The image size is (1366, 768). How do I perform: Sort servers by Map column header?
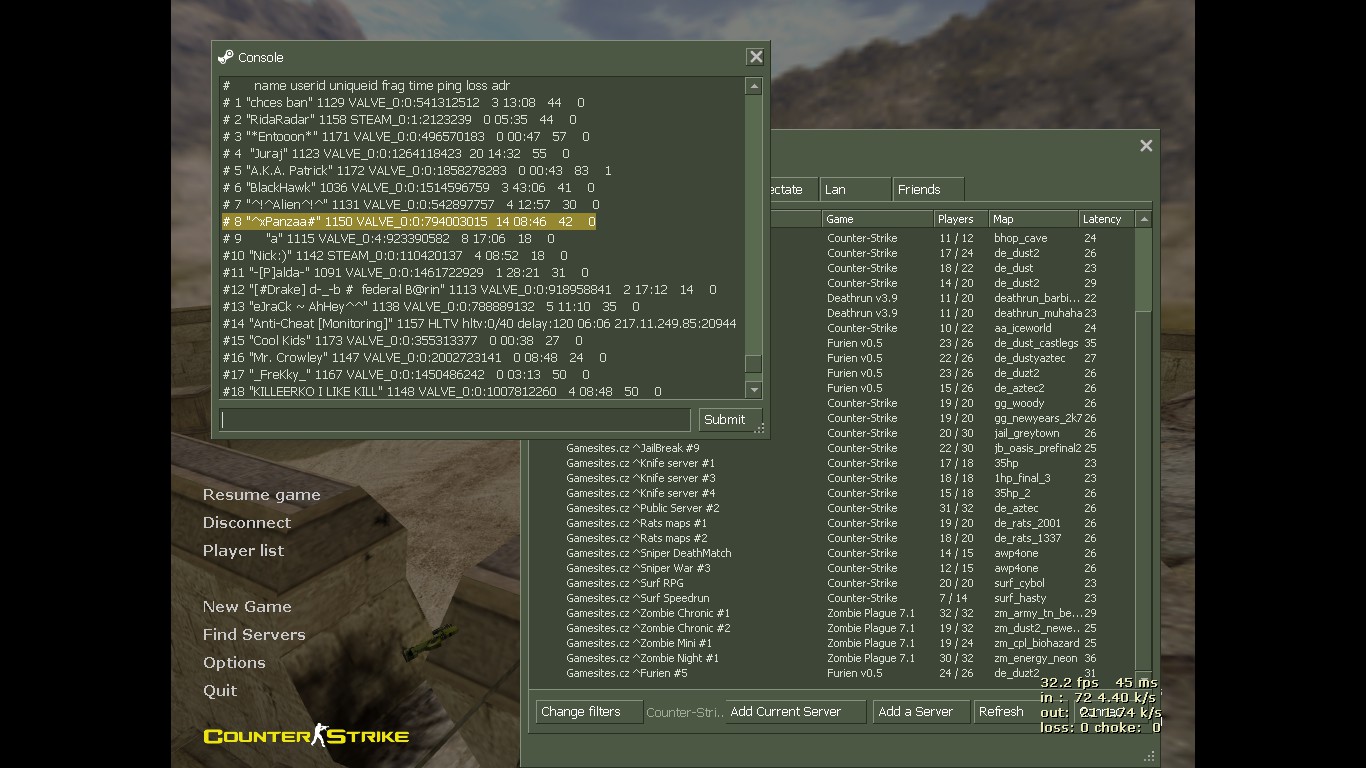click(1032, 219)
